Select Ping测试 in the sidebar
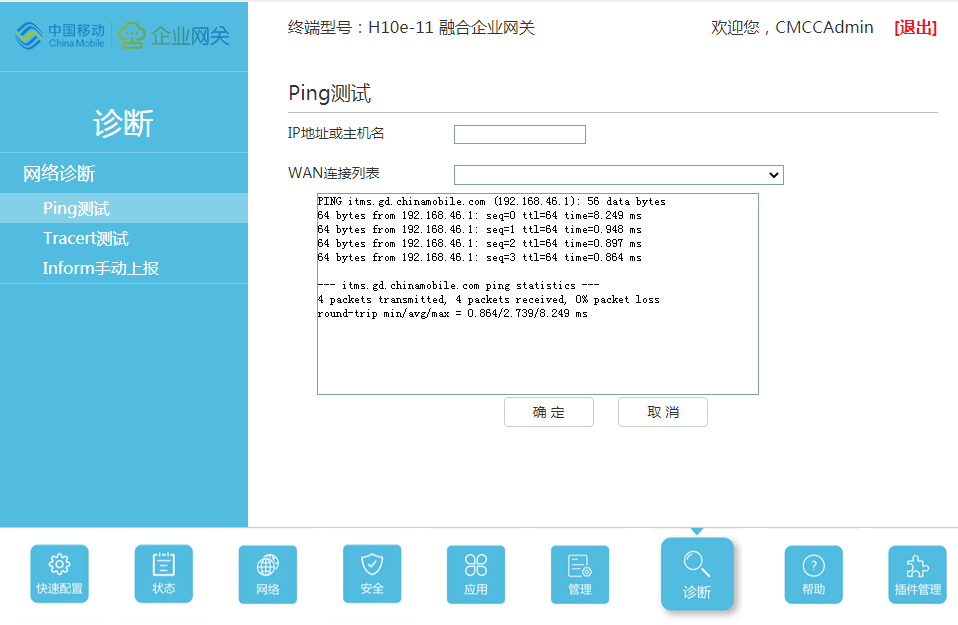Image resolution: width=958 pixels, height=625 pixels. coord(76,209)
